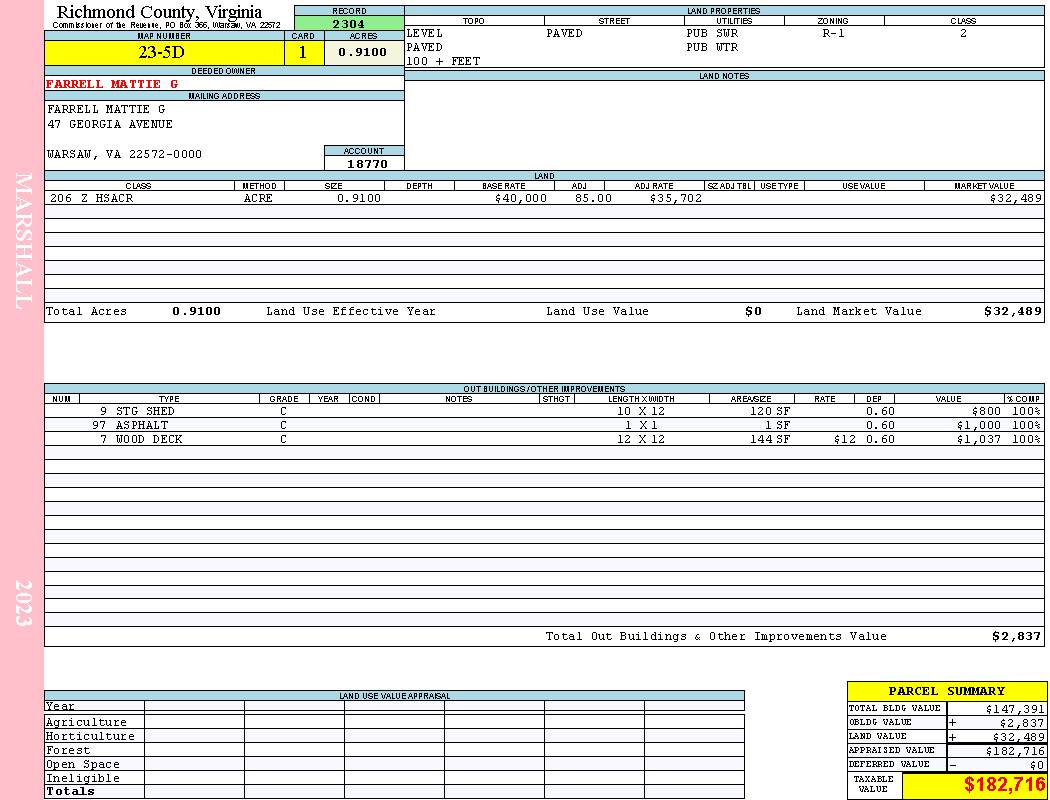Select the taxable value $182,716 in red

coord(1004,785)
